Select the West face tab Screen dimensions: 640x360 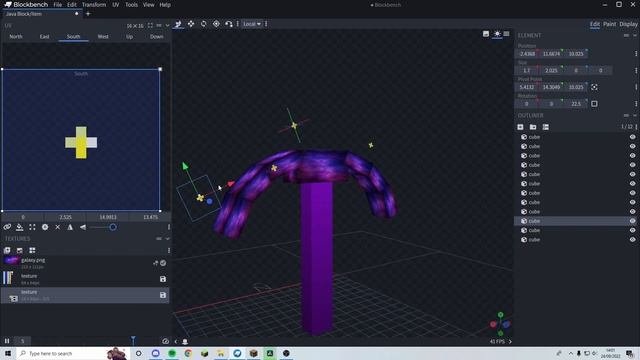tap(103, 37)
